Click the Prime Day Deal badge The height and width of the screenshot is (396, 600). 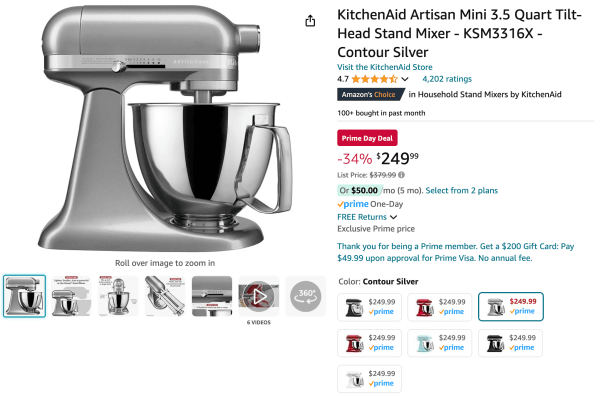(367, 138)
